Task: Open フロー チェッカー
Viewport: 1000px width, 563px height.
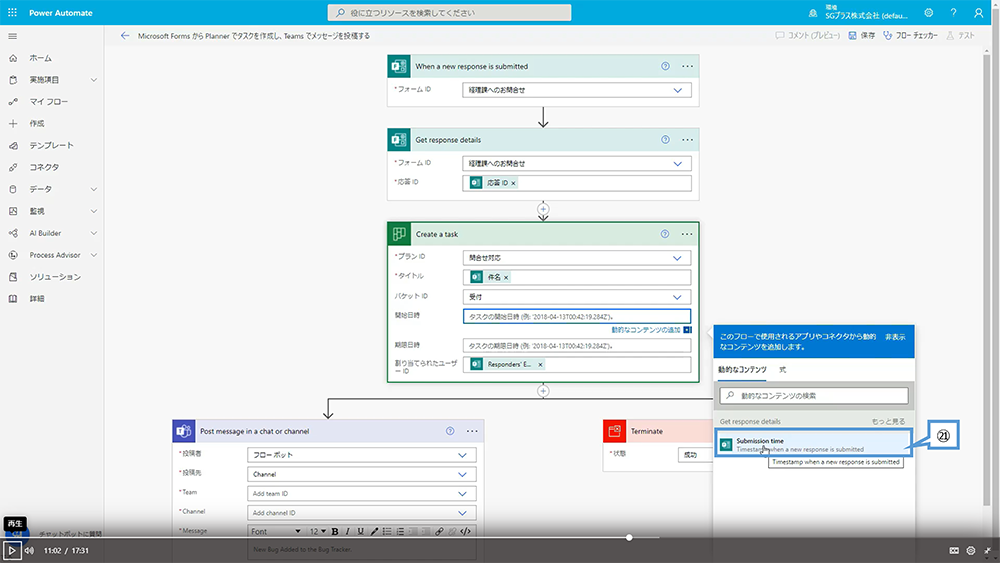Action: [x=910, y=36]
